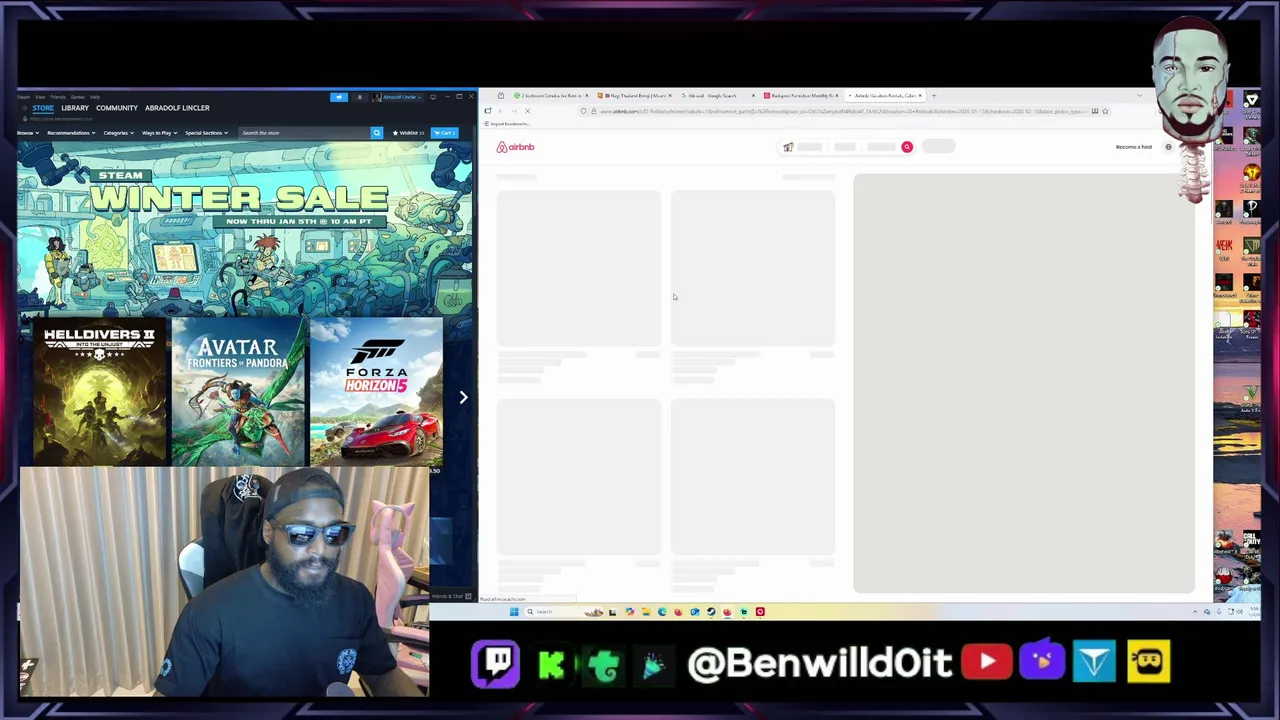The height and width of the screenshot is (720, 1280).
Task: Open Steam View menu
Action: tap(40, 97)
